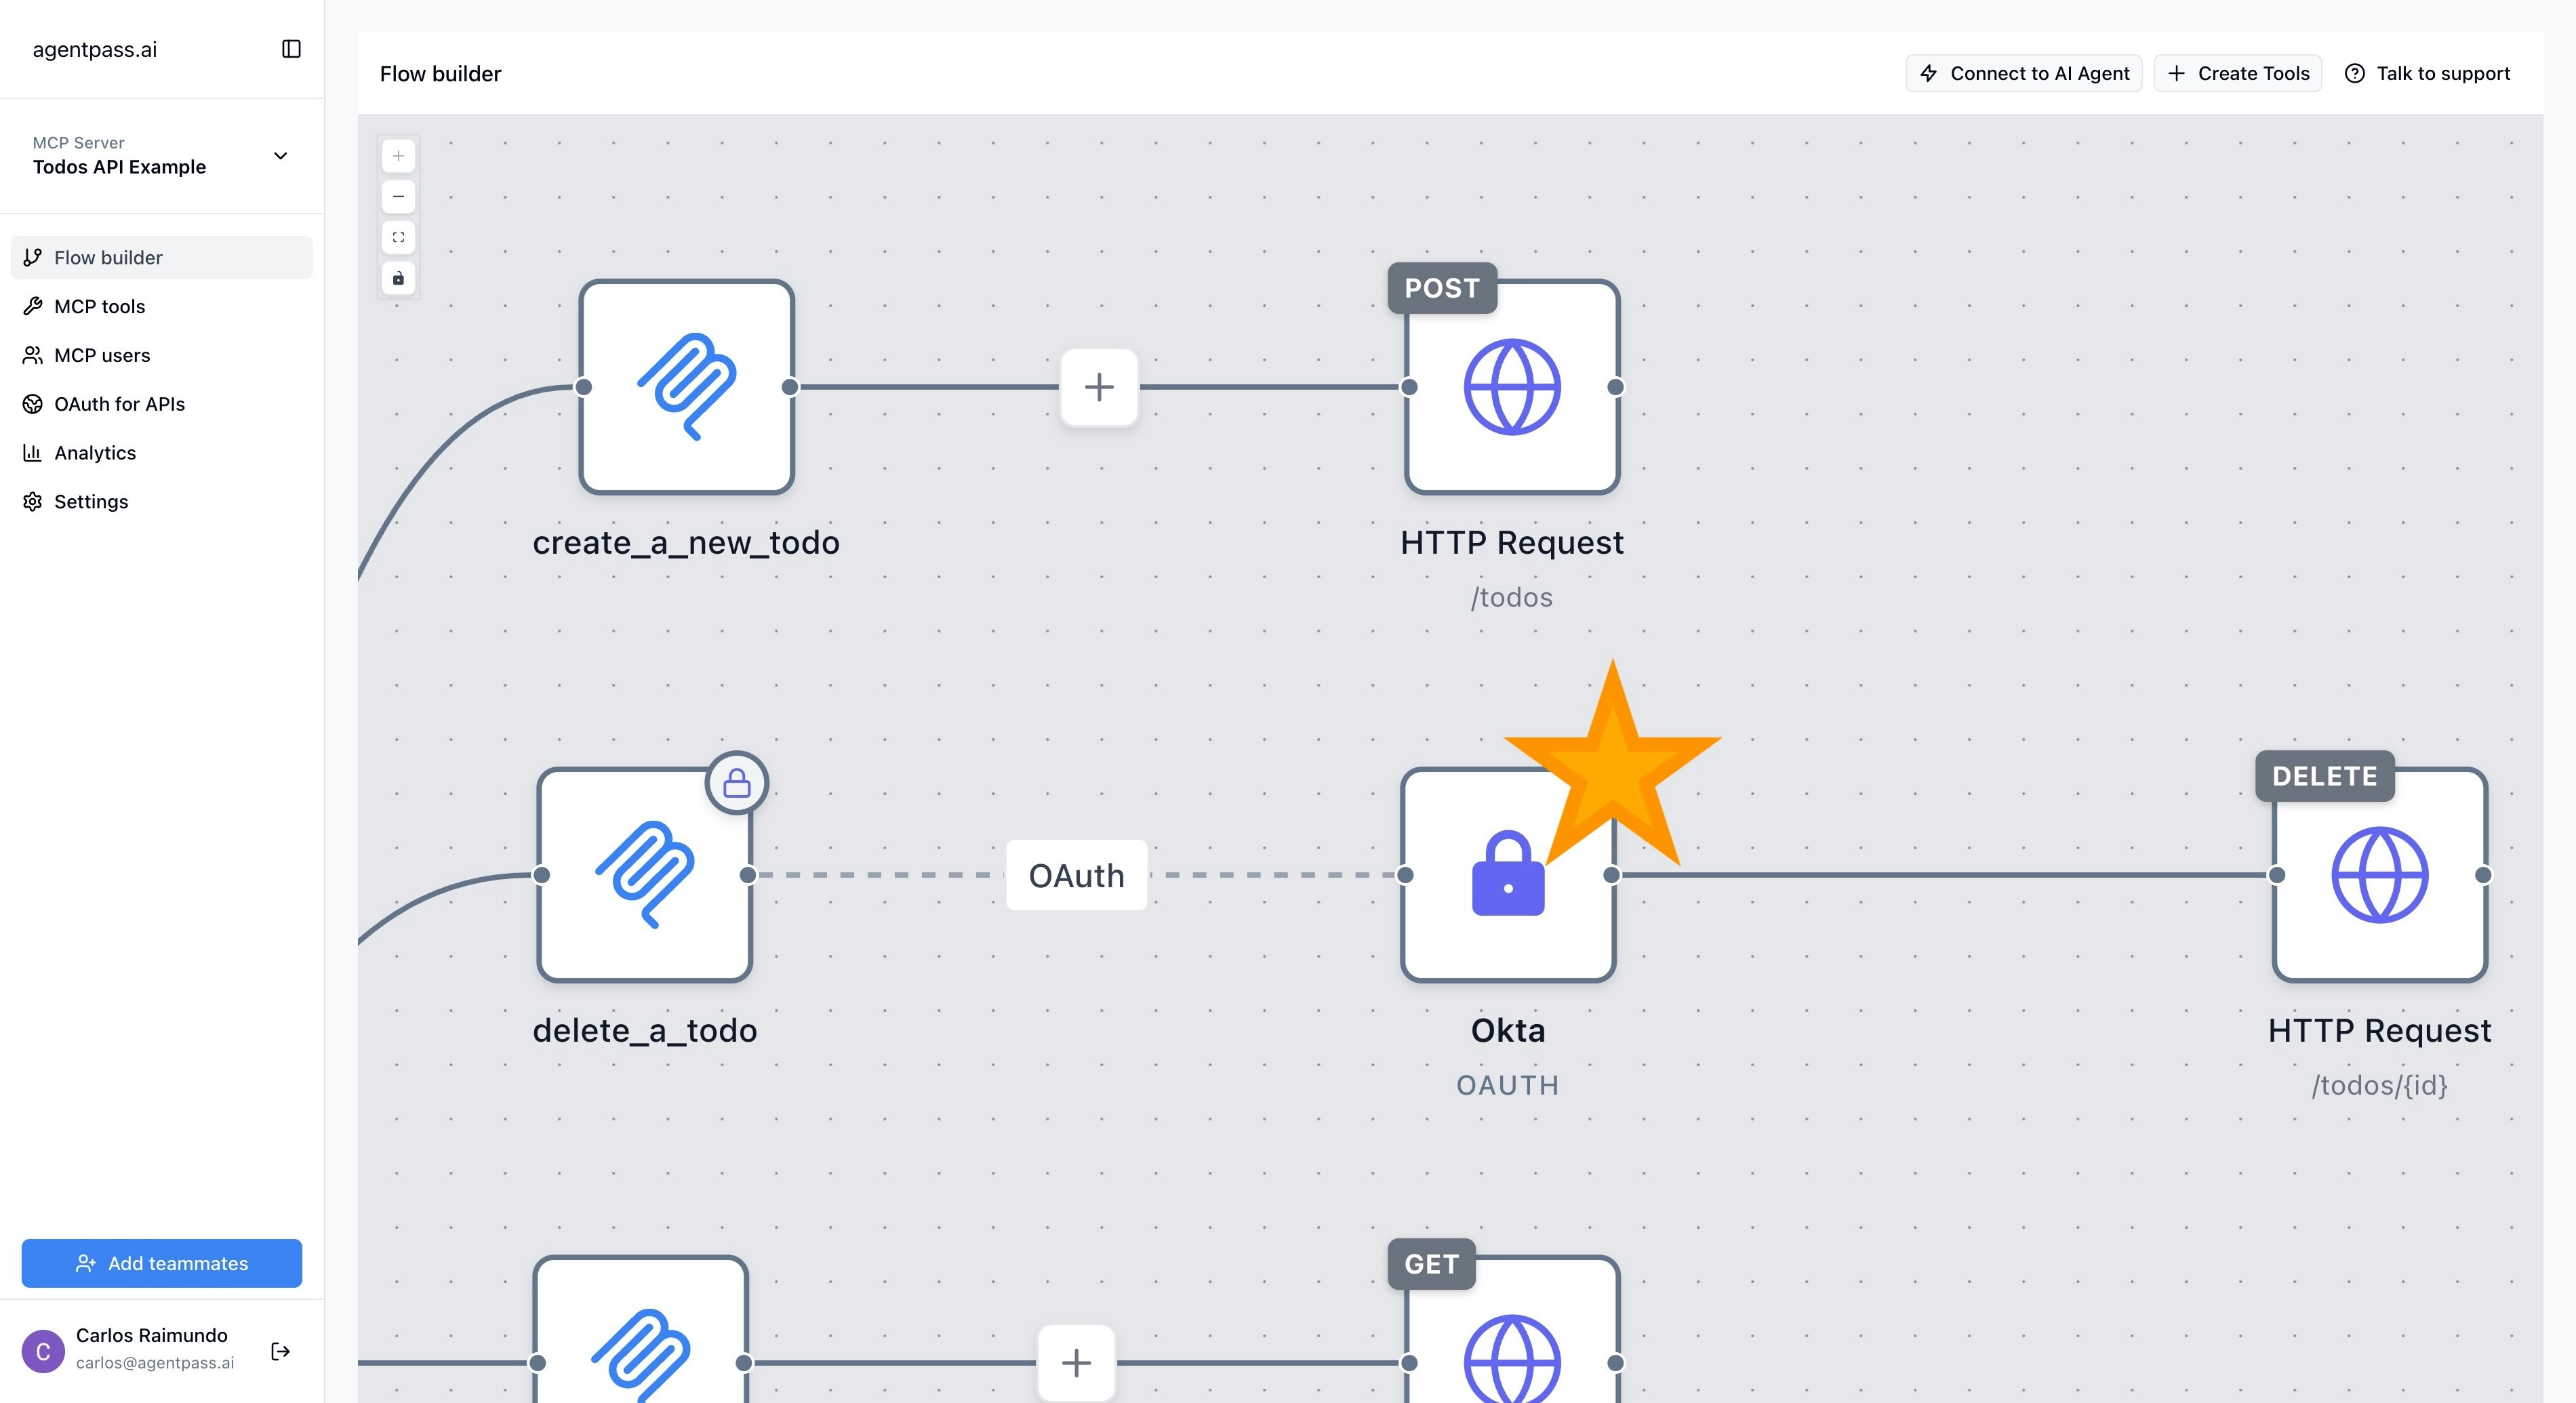The width and height of the screenshot is (2576, 1403).
Task: Open MCP tools in the sidebar
Action: 99,306
